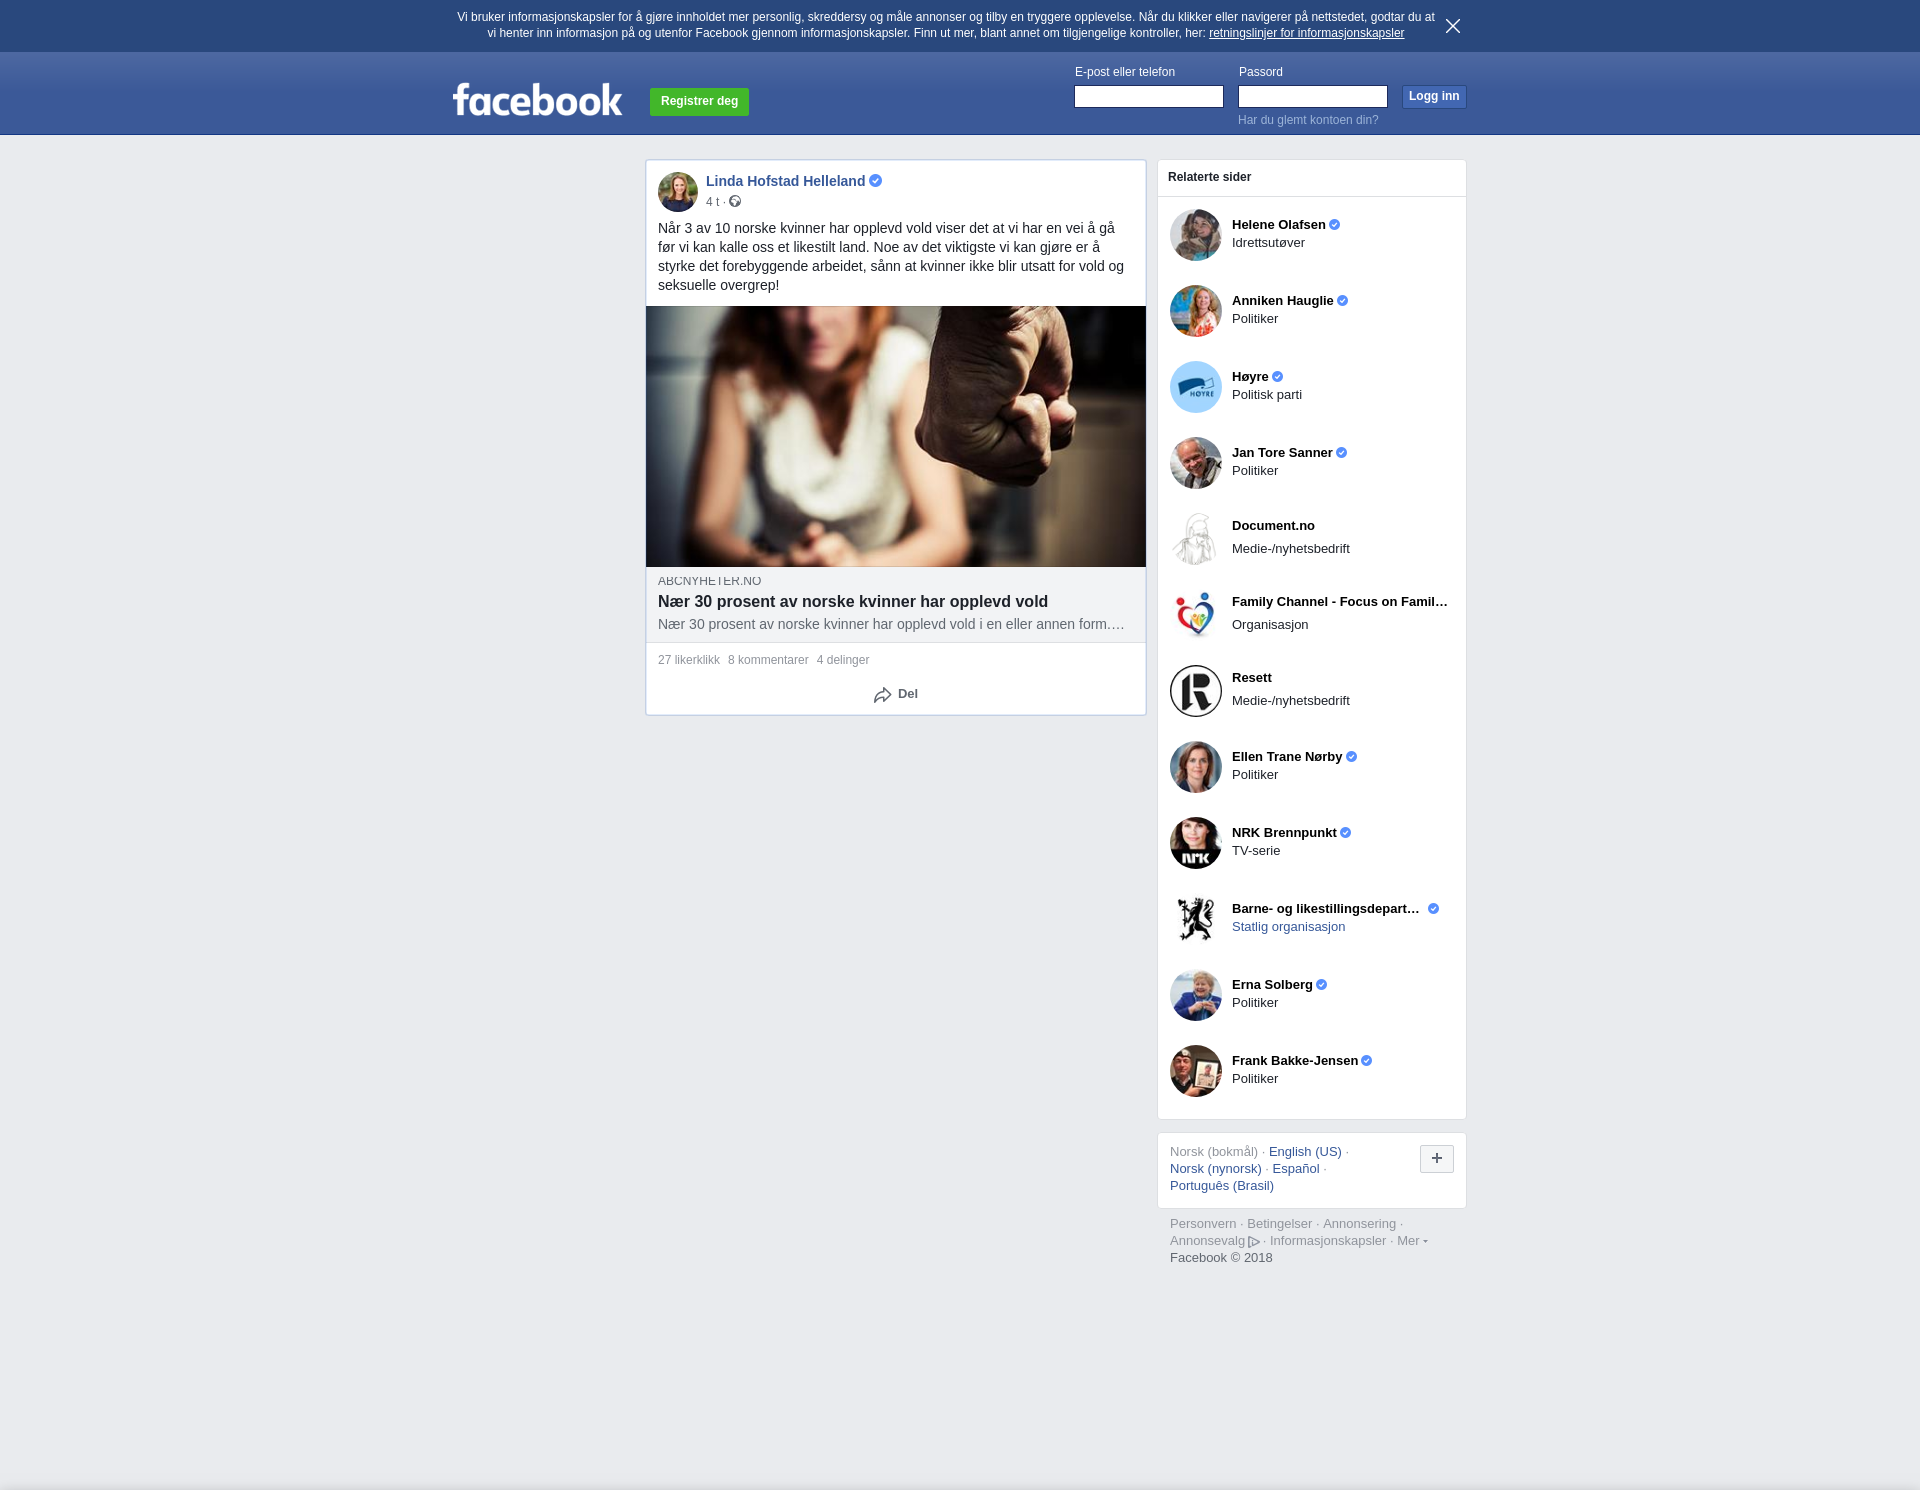Click Anniken Hauglie's avatar
The width and height of the screenshot is (1920, 1490).
click(1195, 311)
